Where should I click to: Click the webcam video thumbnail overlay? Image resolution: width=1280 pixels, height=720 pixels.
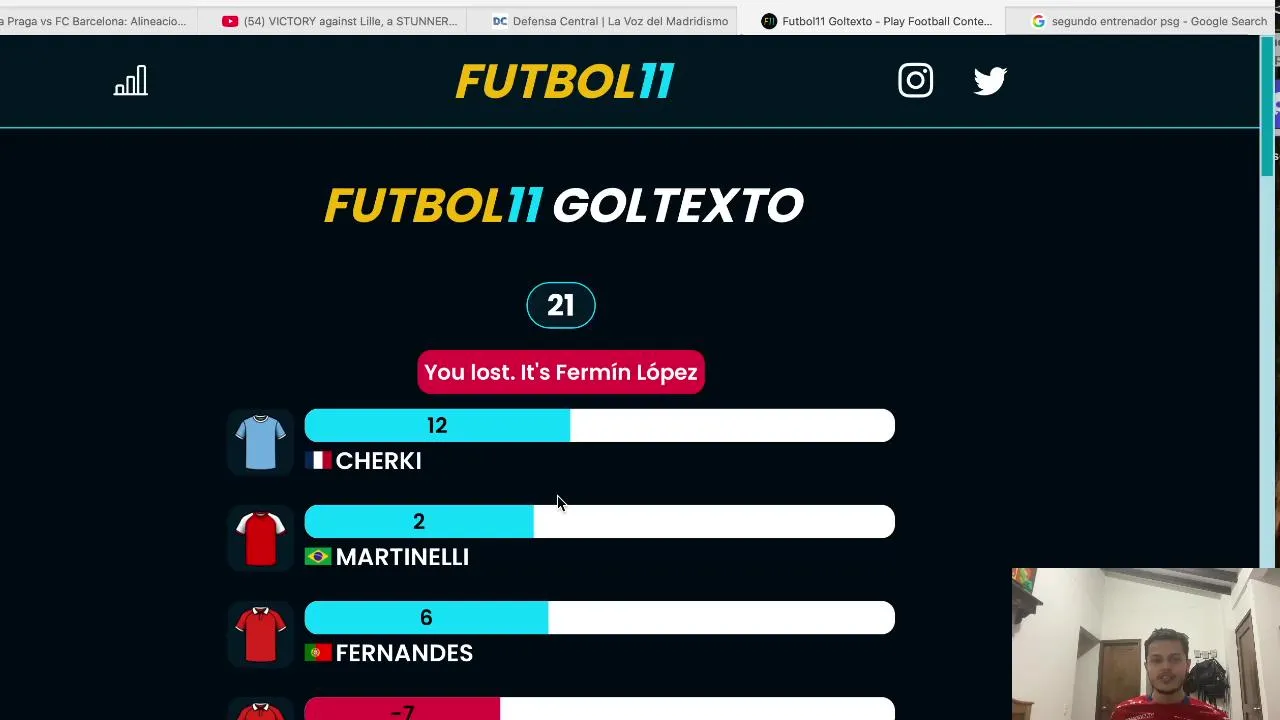1145,644
